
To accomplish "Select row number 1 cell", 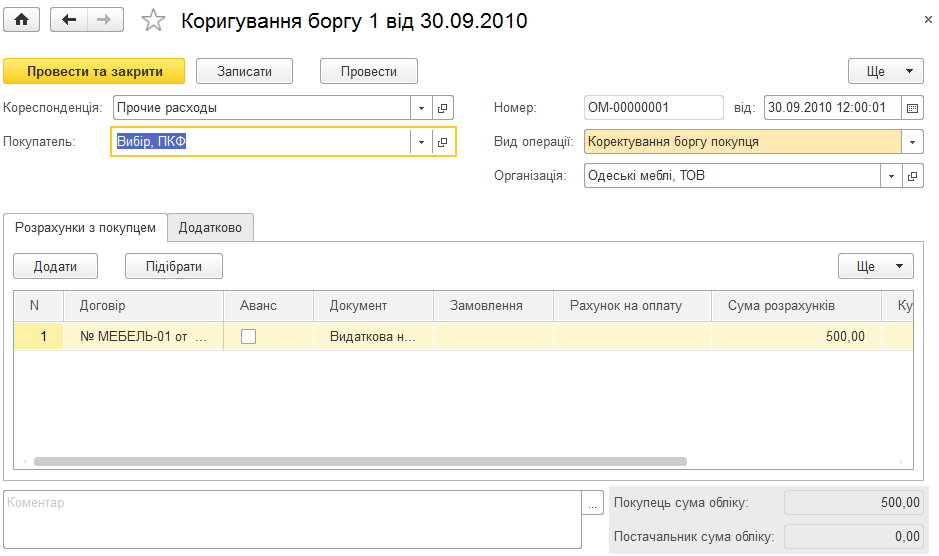I will point(38,337).
